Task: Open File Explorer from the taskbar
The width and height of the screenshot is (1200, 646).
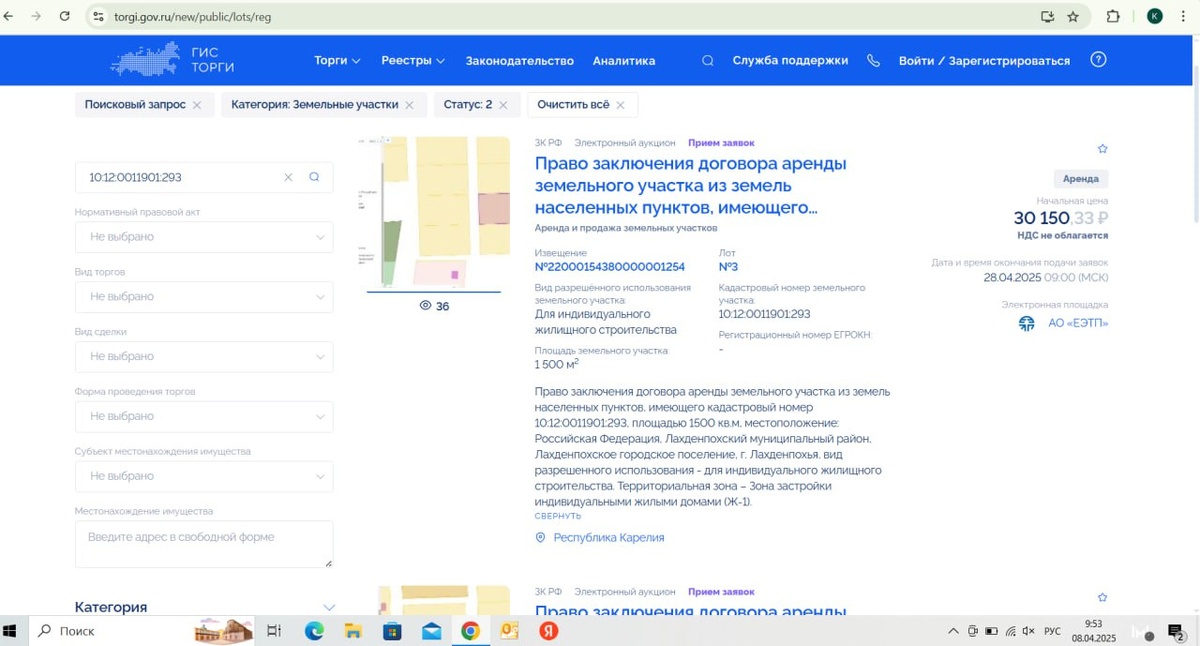Action: tap(353, 631)
